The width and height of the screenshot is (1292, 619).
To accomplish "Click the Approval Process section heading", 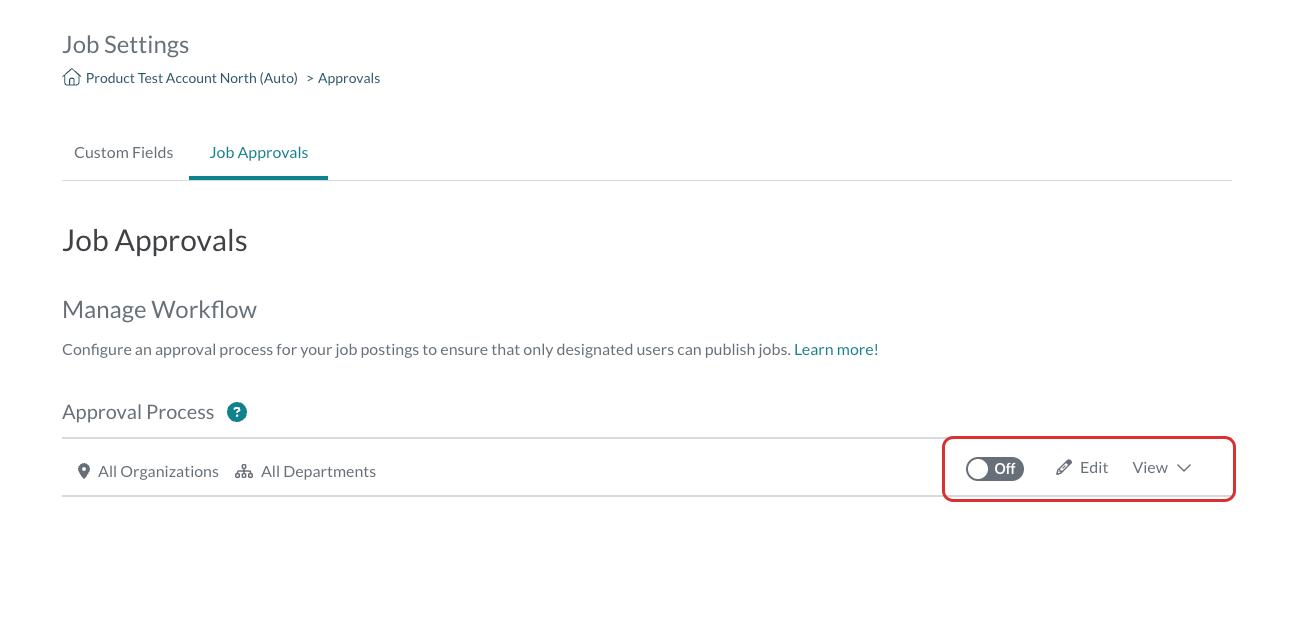I will (138, 412).
